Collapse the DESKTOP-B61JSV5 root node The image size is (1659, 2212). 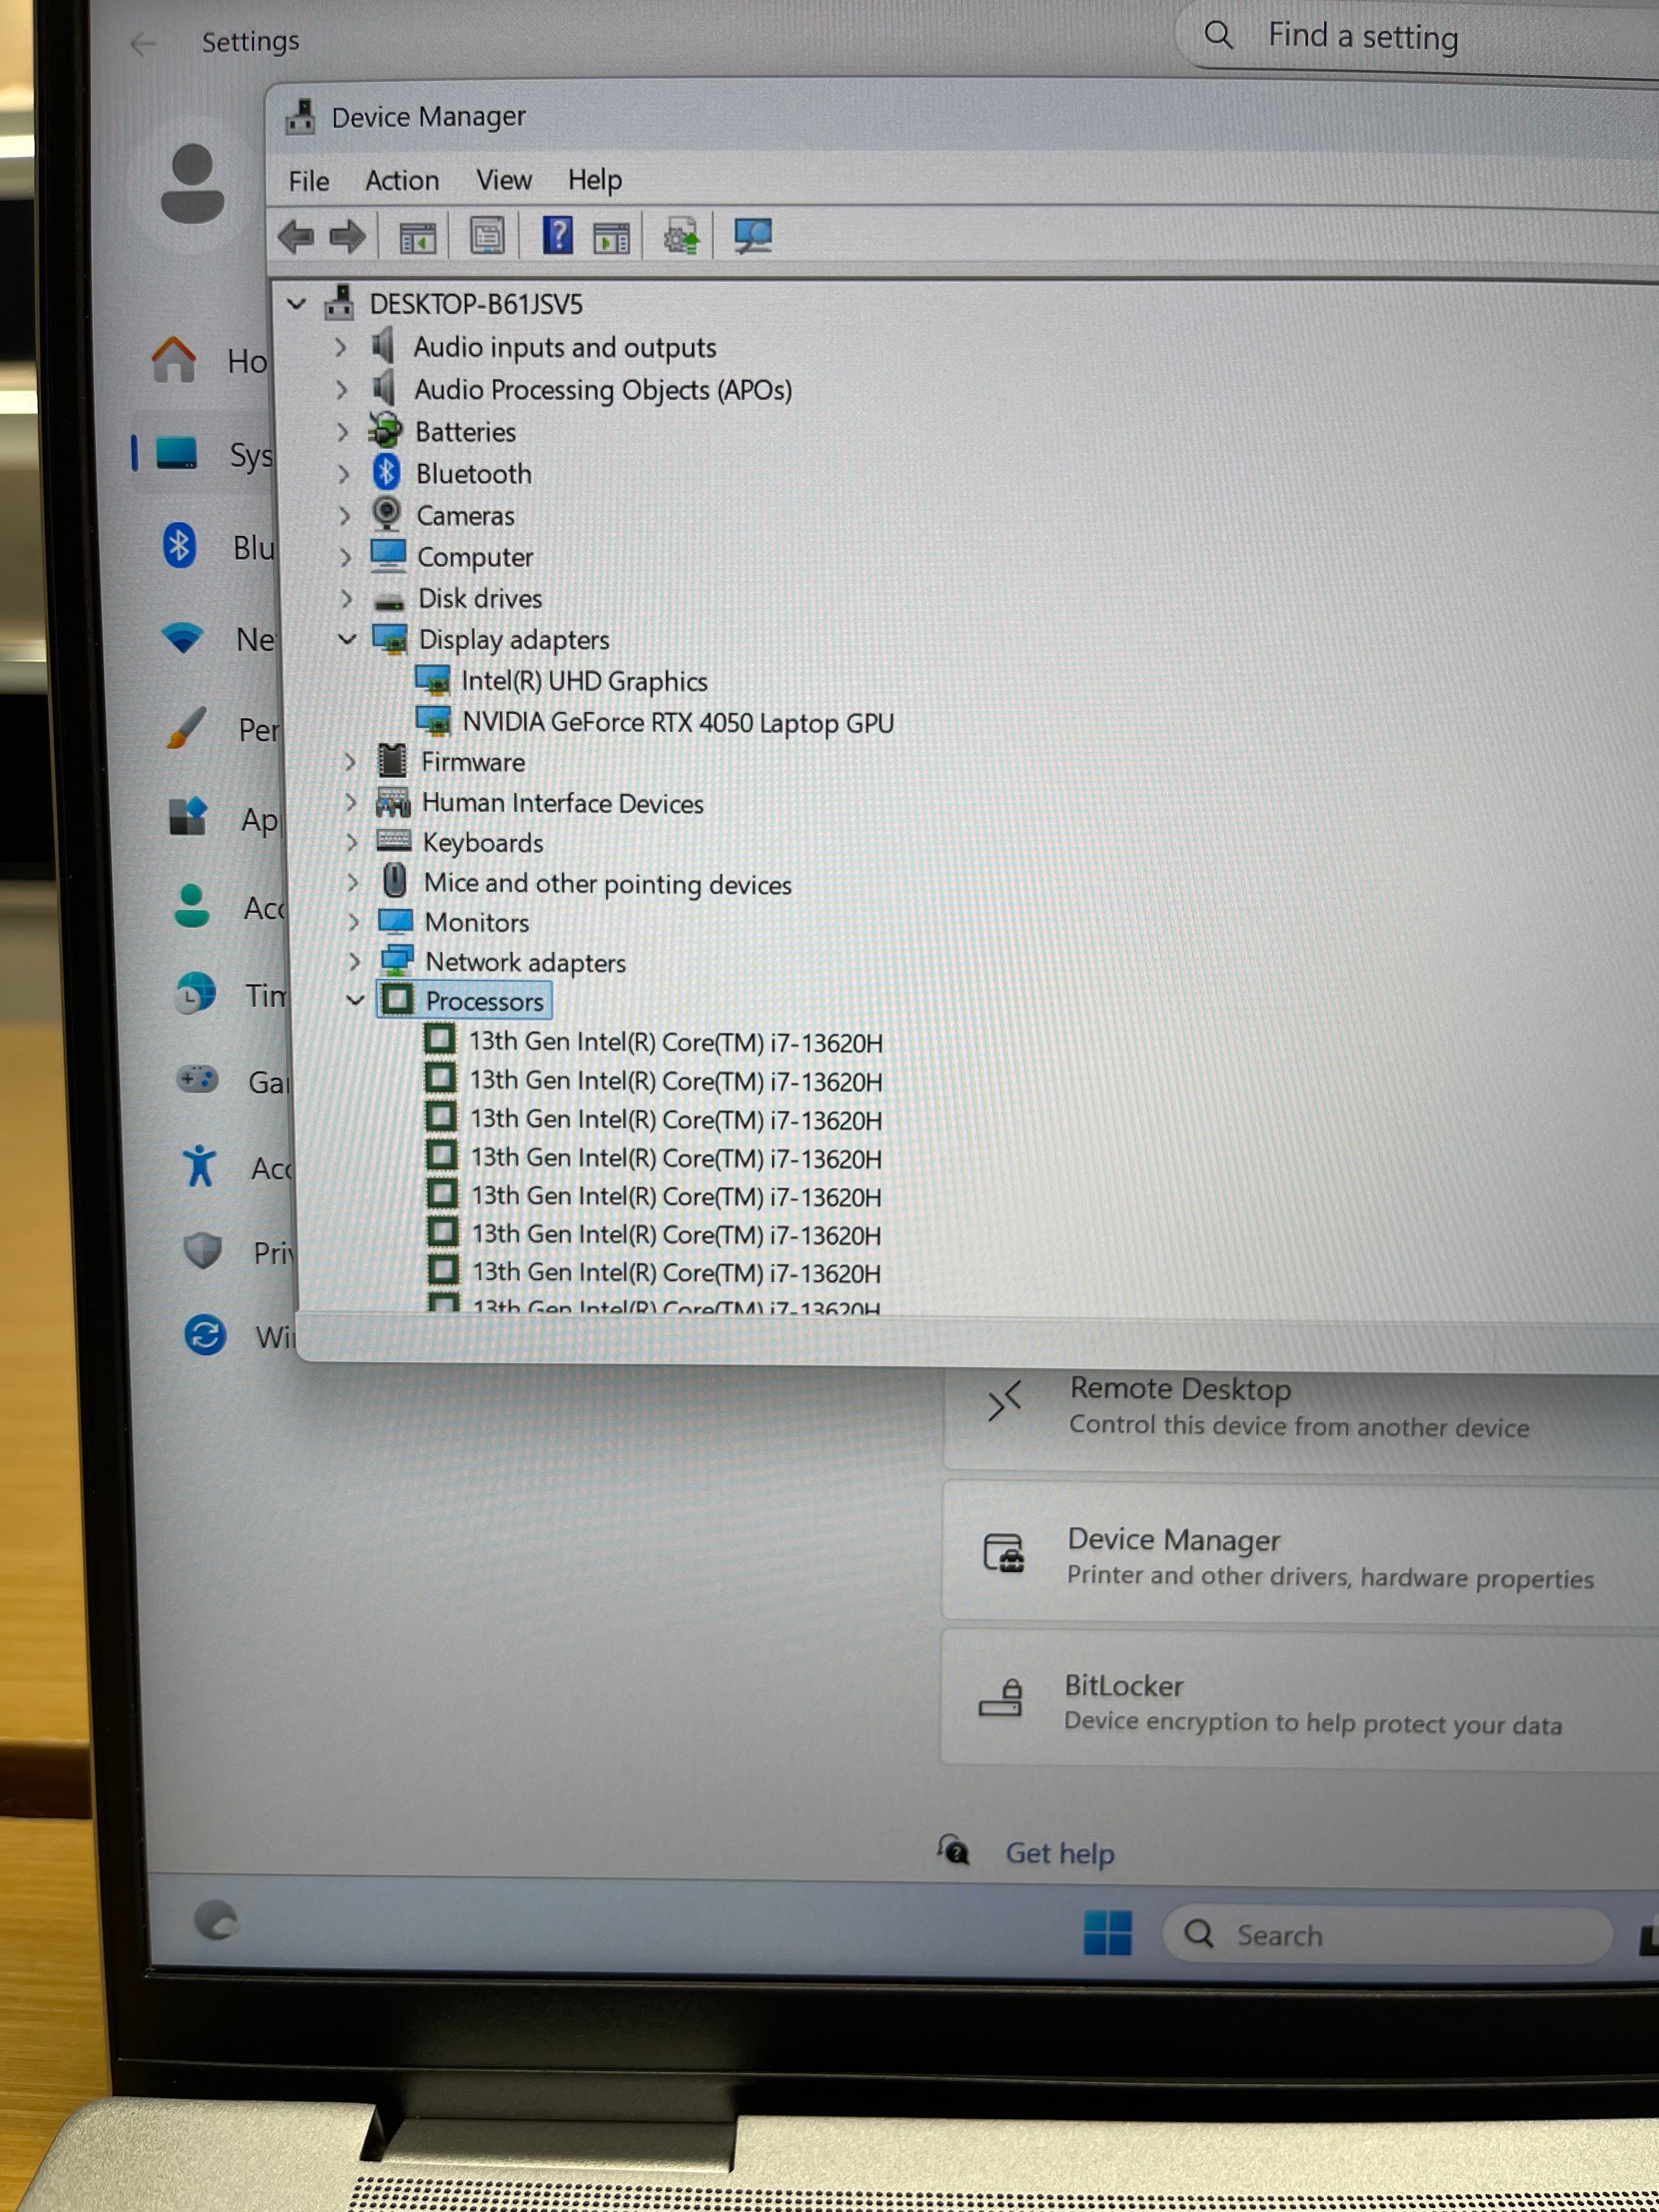point(296,303)
